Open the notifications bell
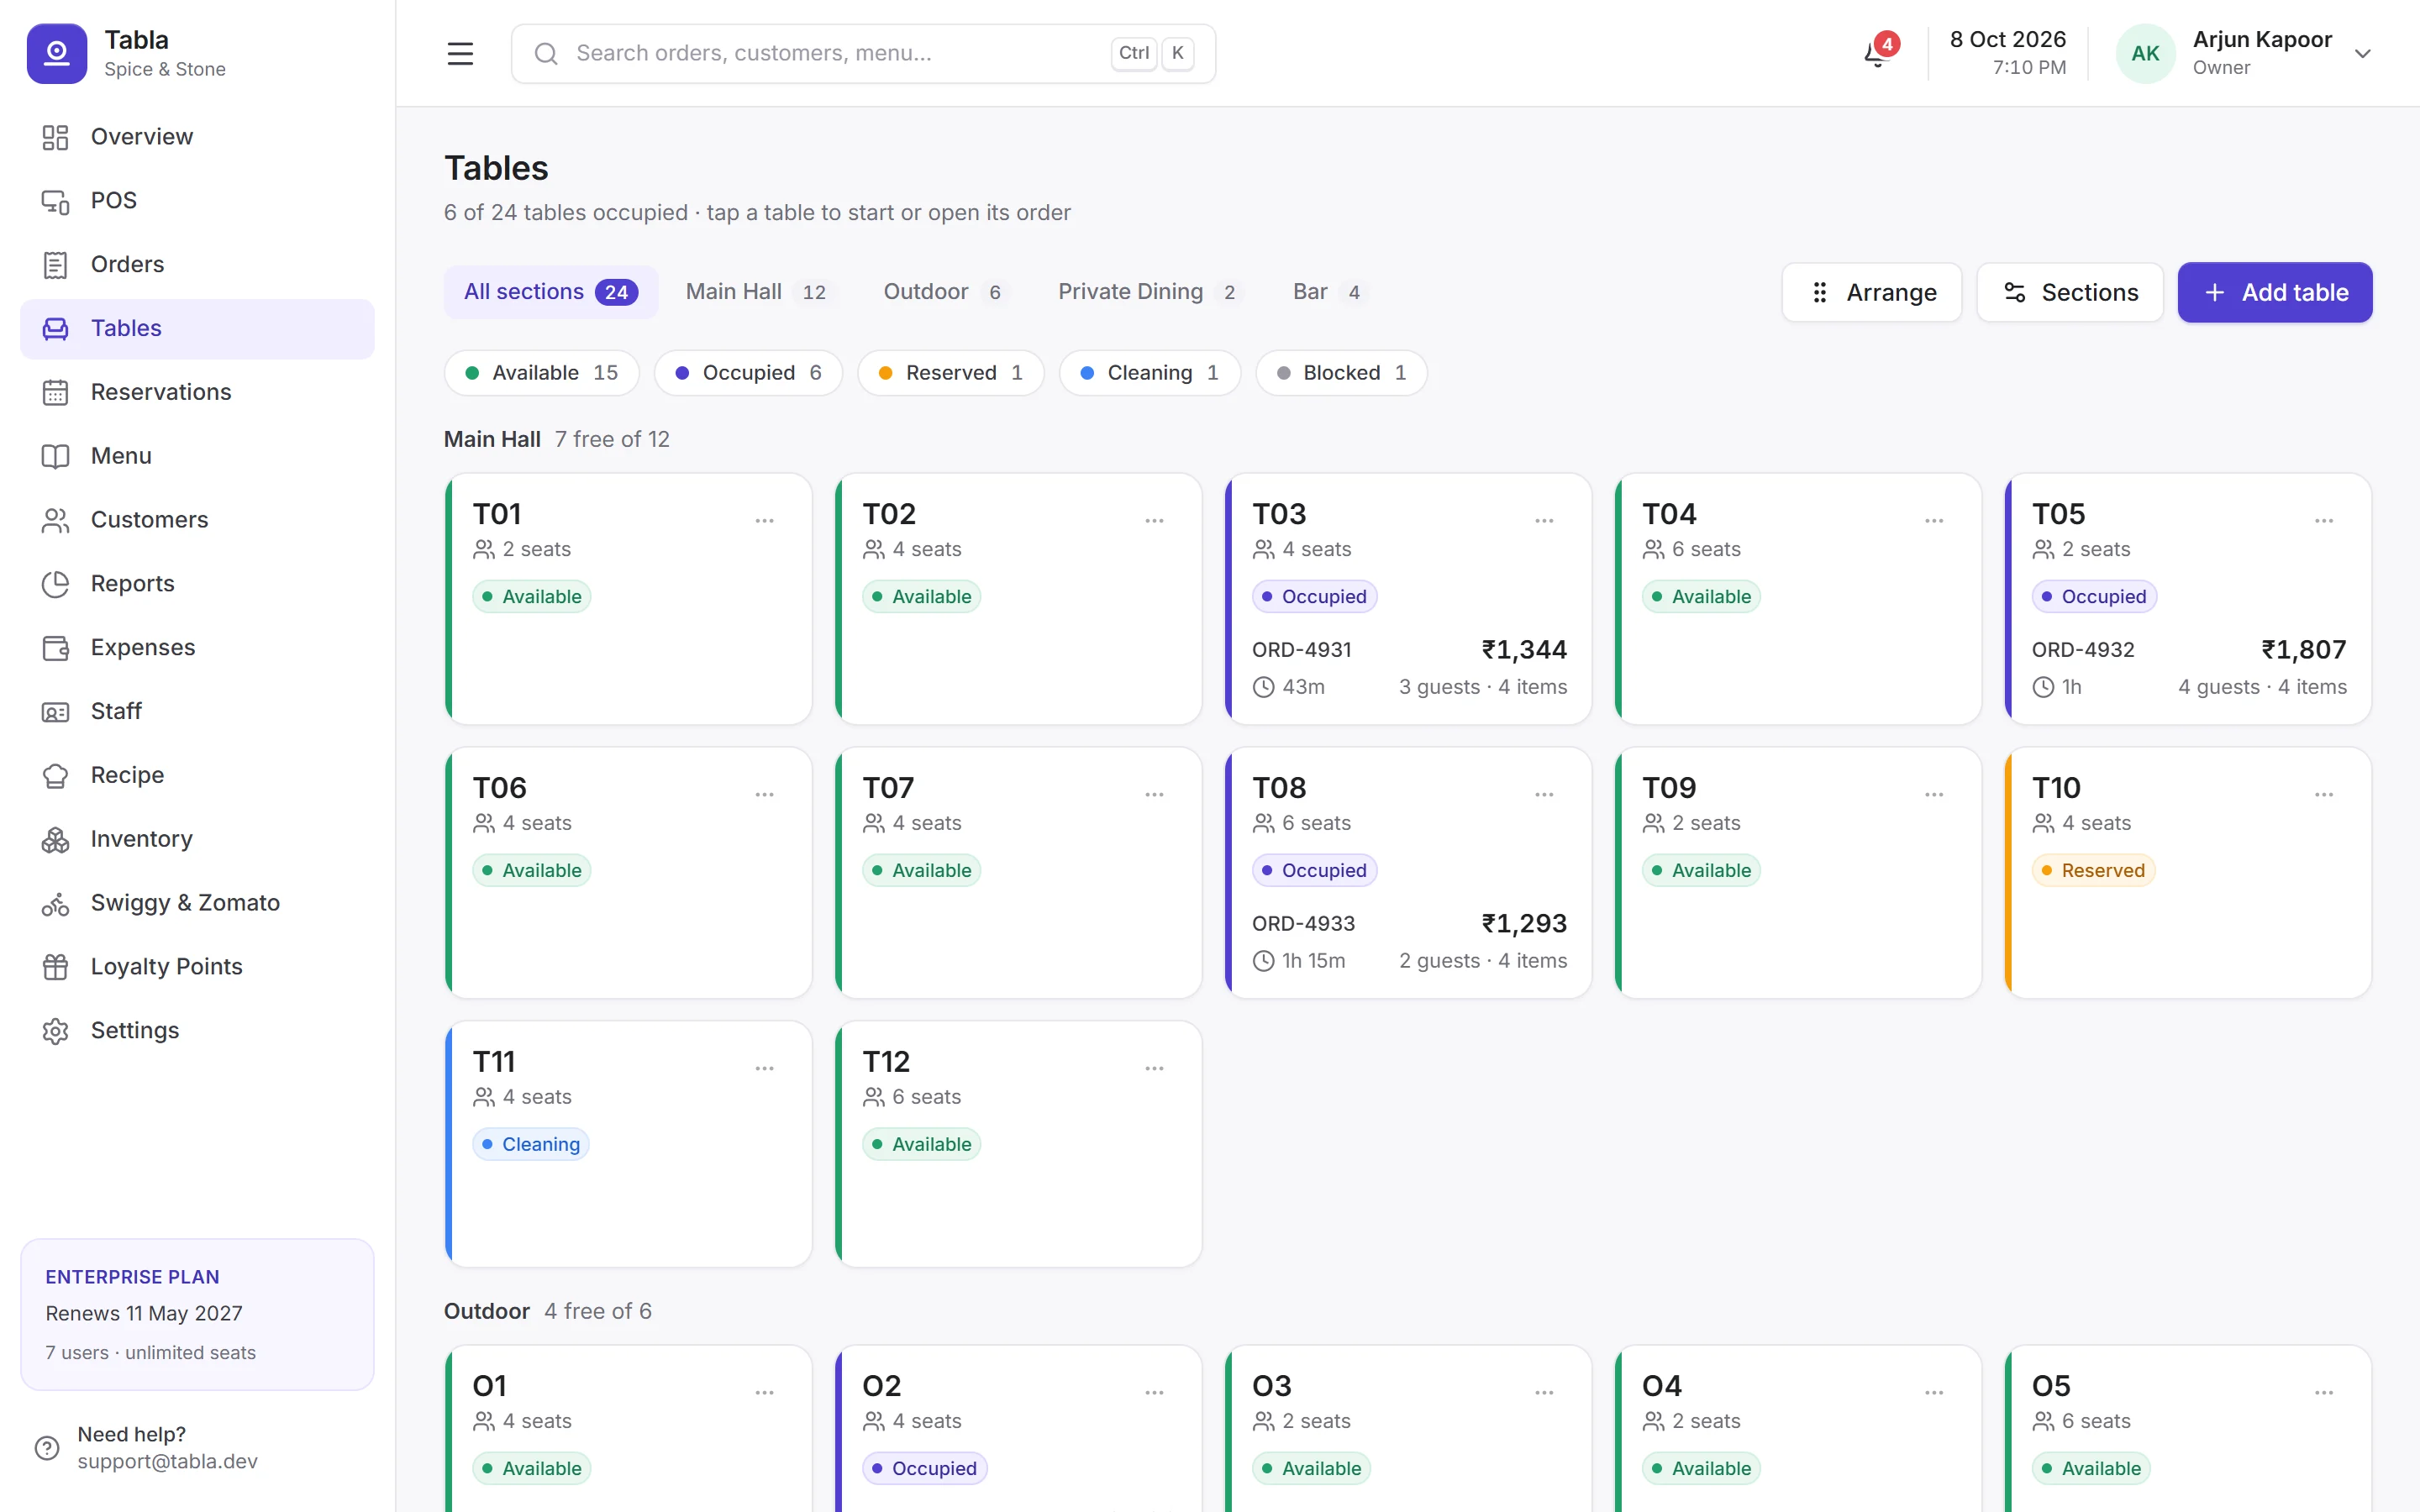 (x=1877, y=53)
